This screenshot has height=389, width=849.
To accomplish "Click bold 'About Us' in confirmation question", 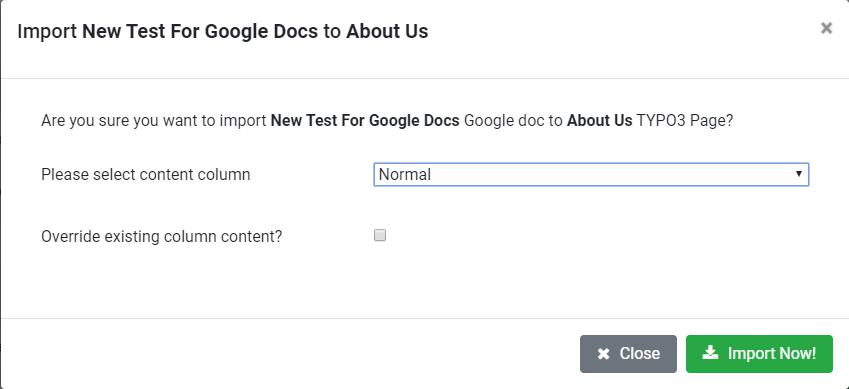I will [x=599, y=120].
